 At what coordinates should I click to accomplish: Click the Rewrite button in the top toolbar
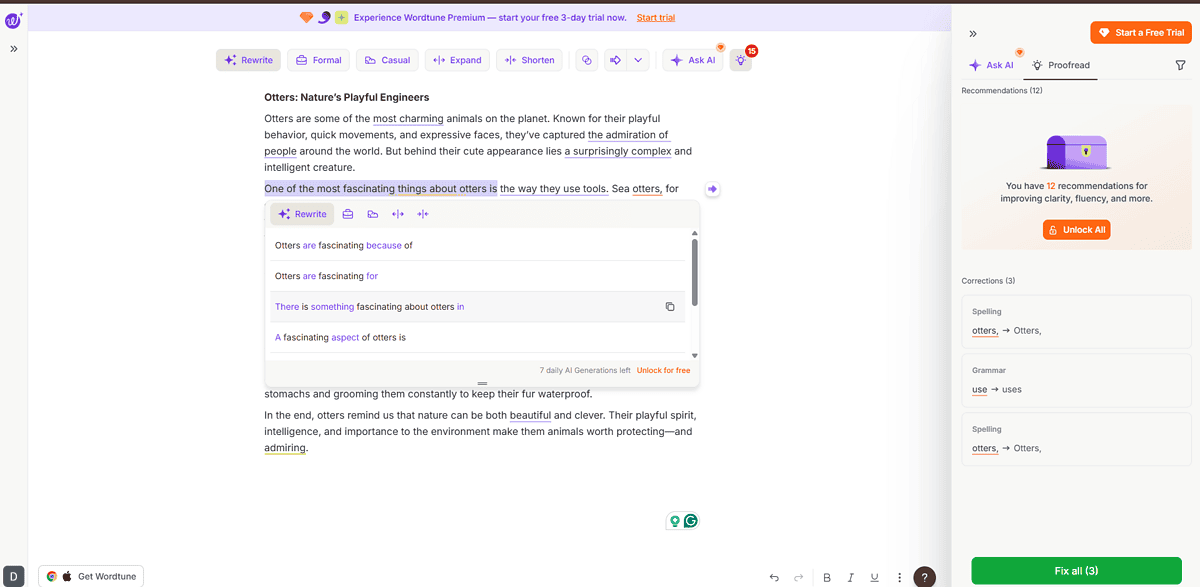(248, 60)
